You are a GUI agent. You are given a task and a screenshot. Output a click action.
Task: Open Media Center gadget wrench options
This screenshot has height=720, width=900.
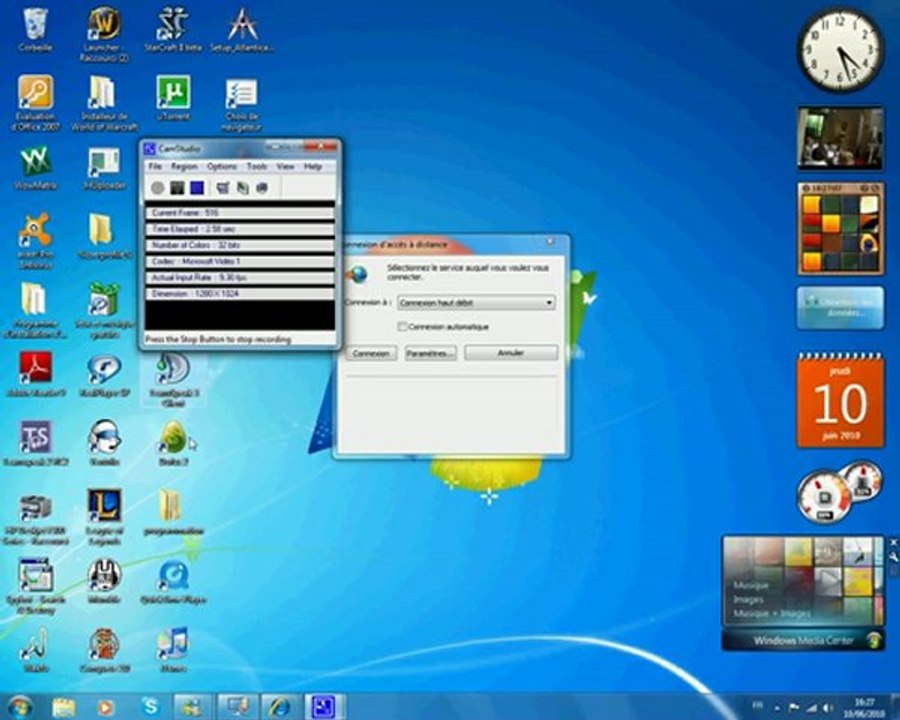pyautogui.click(x=894, y=556)
